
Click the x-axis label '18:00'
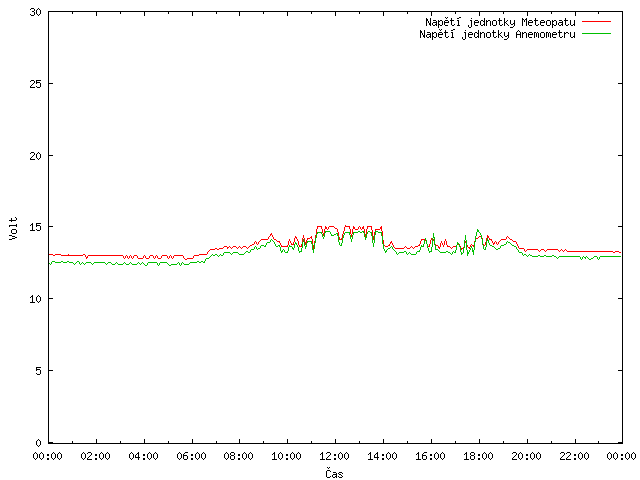pyautogui.click(x=478, y=456)
